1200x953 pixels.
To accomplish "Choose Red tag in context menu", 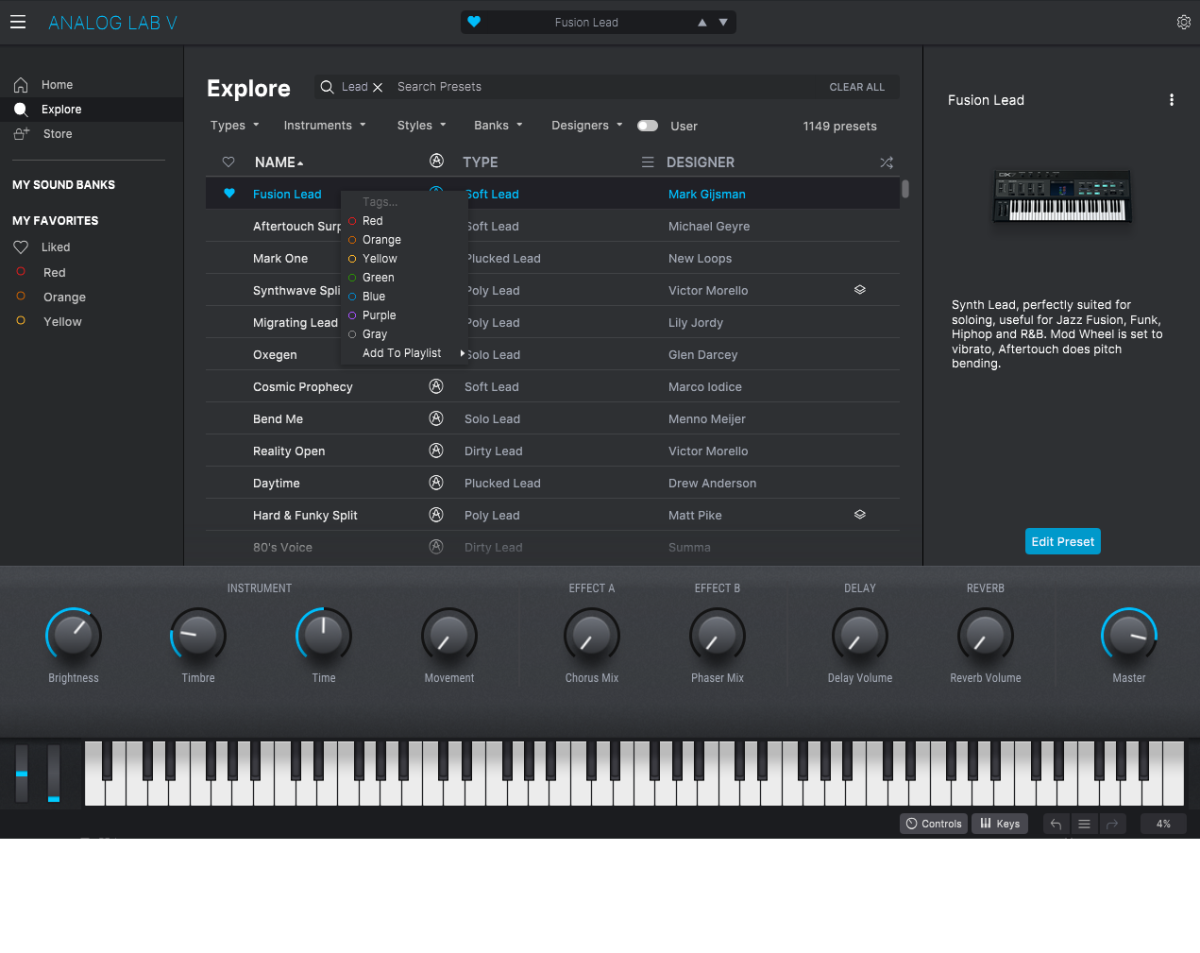I will pos(404,221).
